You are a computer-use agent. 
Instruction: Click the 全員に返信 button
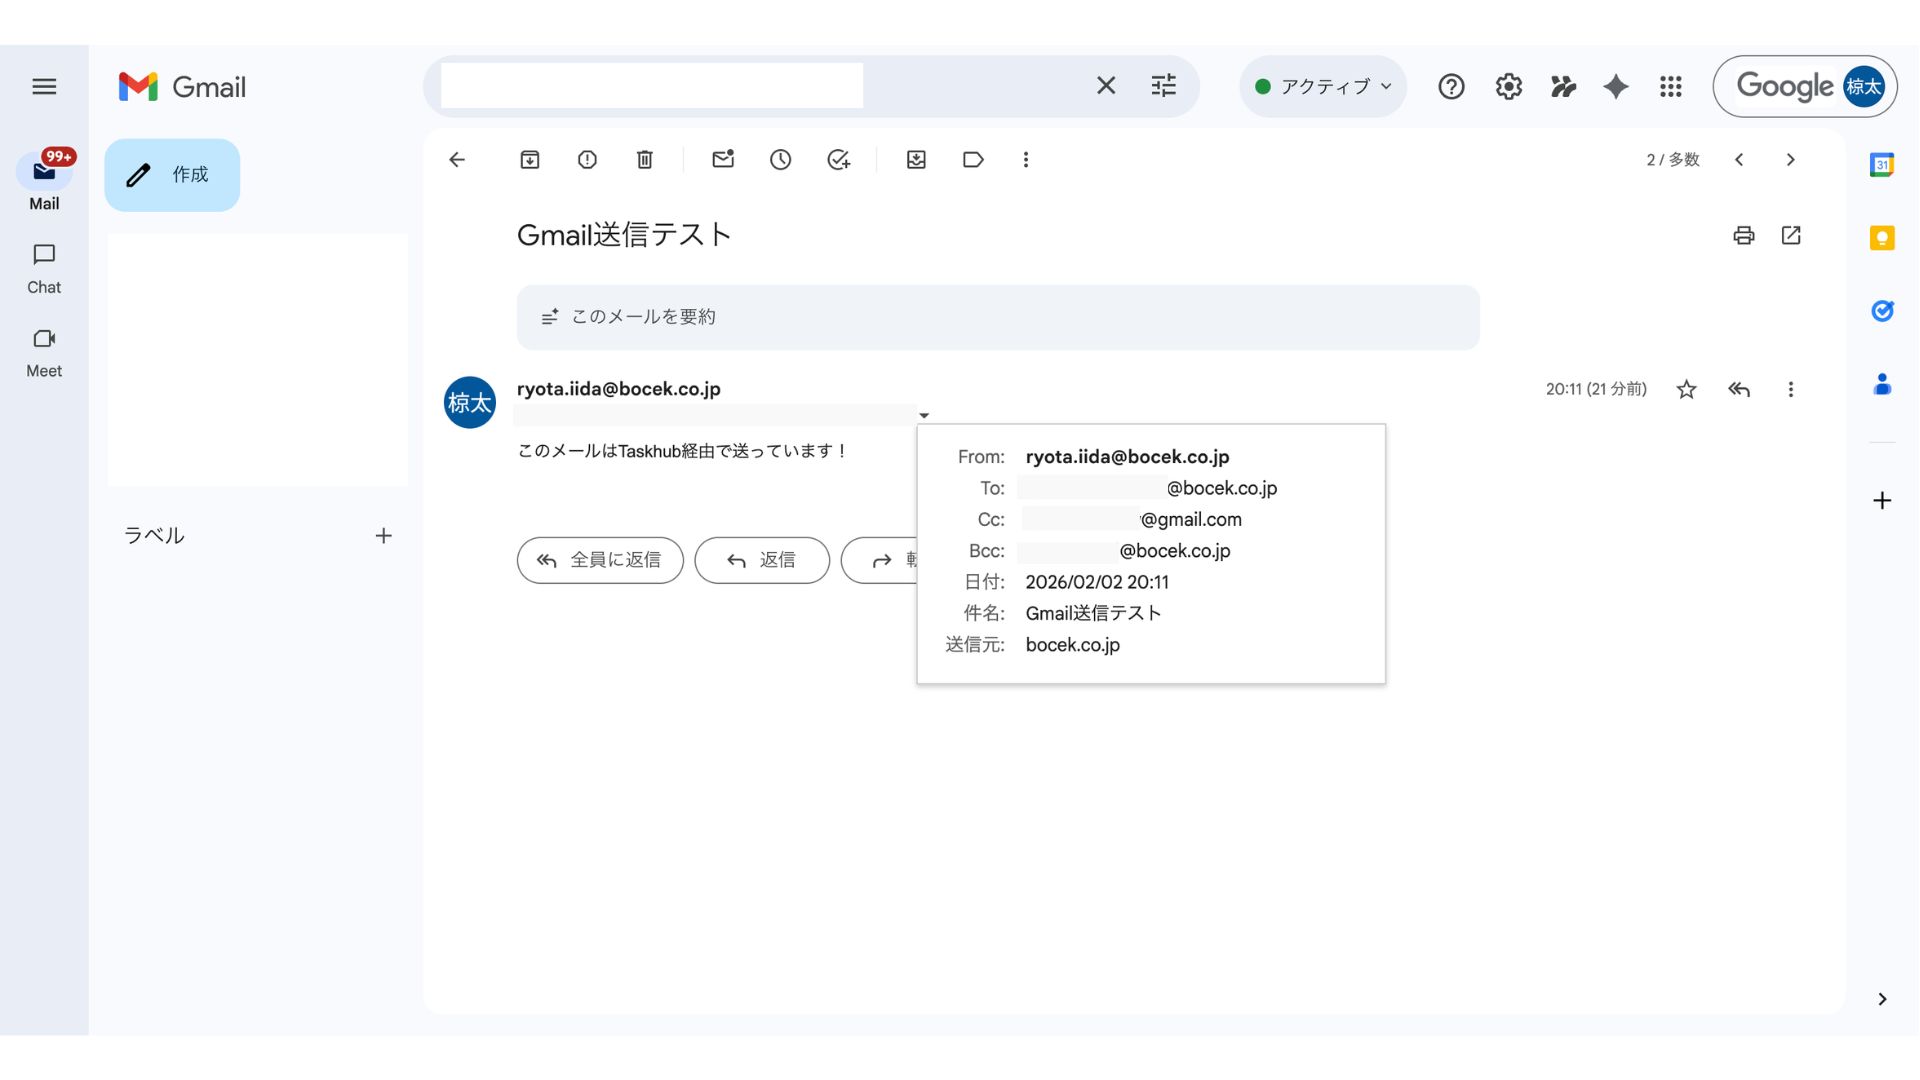tap(600, 560)
